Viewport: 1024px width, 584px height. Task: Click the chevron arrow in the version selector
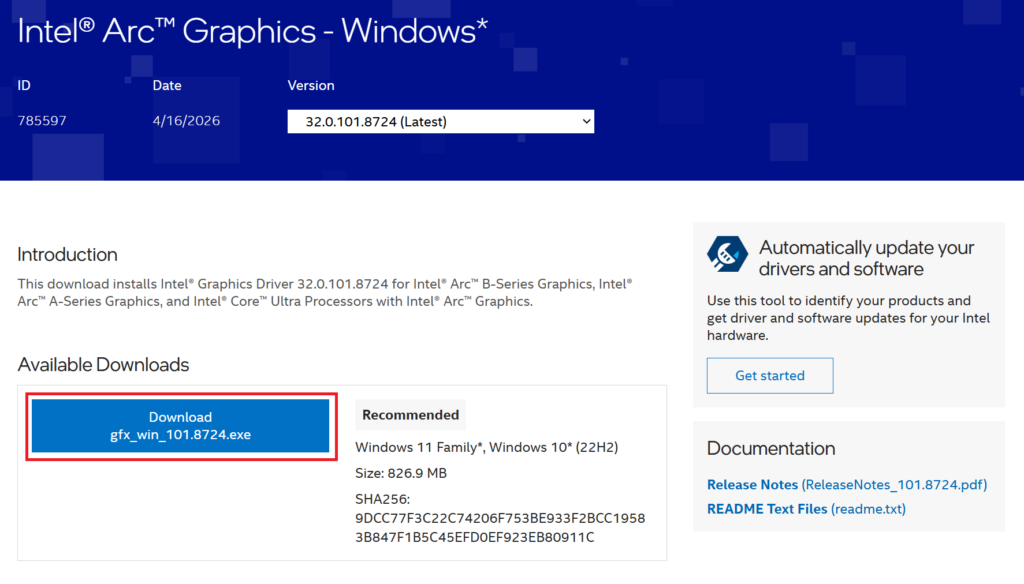pos(585,122)
